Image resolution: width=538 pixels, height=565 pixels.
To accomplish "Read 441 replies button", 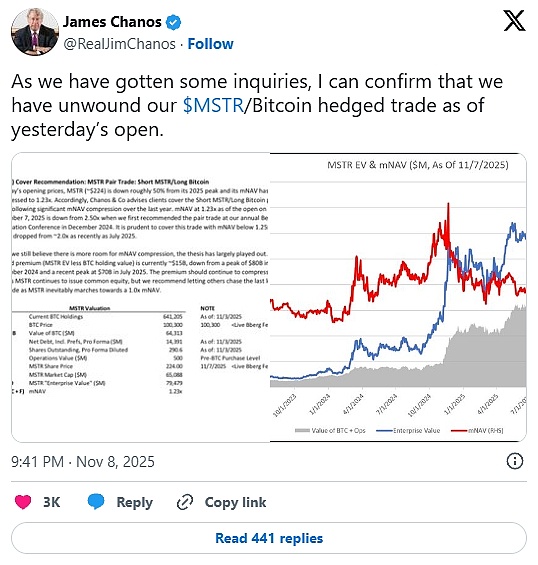I will click(269, 538).
